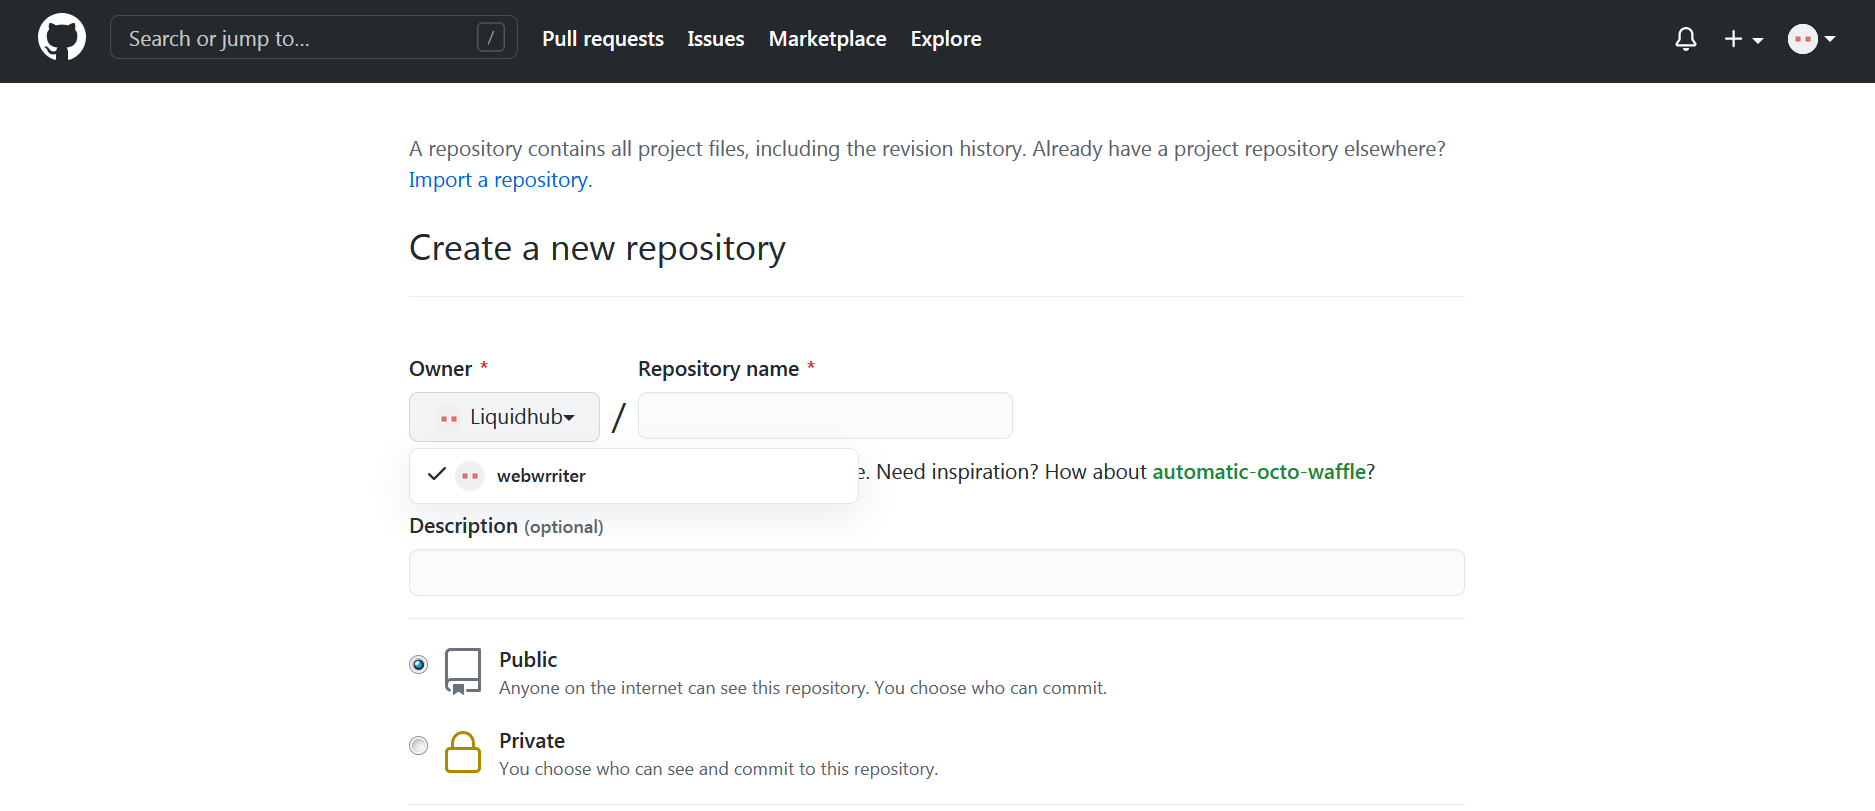This screenshot has height=811, width=1875.
Task: Open the user avatar profile menu
Action: 1811,39
